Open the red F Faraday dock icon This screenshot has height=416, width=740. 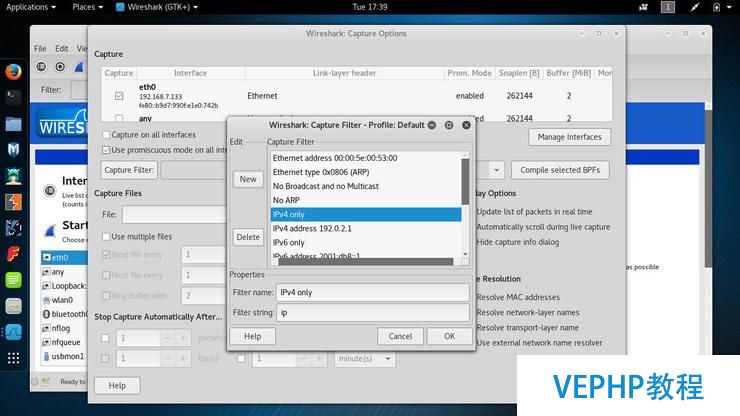click(x=13, y=254)
